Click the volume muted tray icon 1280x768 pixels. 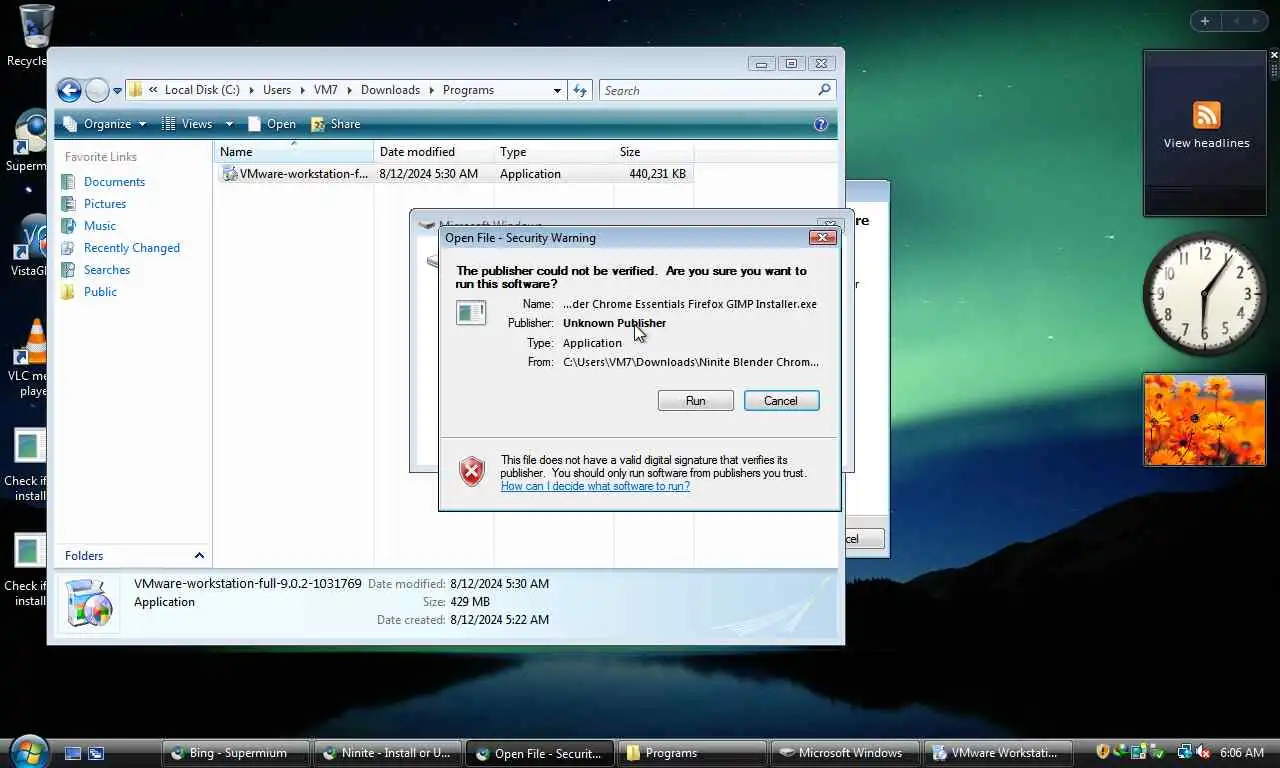(x=1202, y=752)
